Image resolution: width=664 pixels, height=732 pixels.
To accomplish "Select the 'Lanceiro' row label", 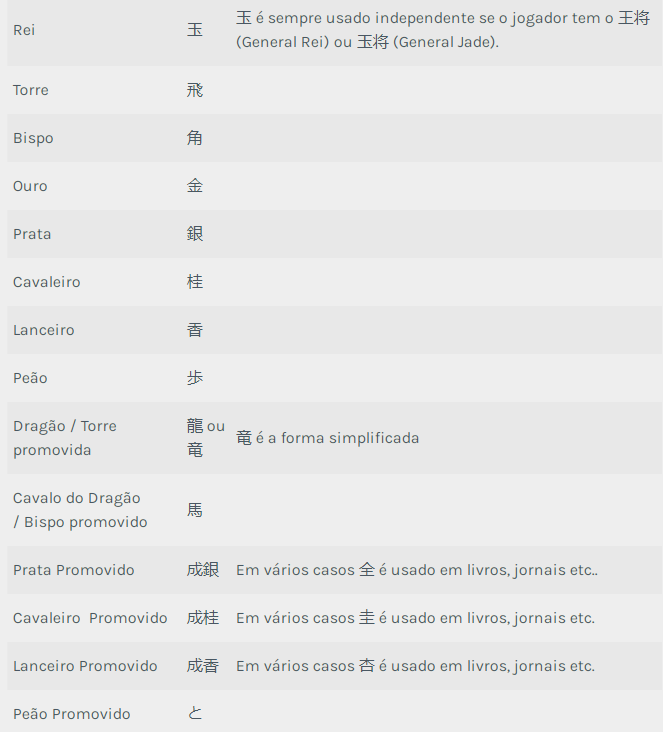I will pos(44,330).
